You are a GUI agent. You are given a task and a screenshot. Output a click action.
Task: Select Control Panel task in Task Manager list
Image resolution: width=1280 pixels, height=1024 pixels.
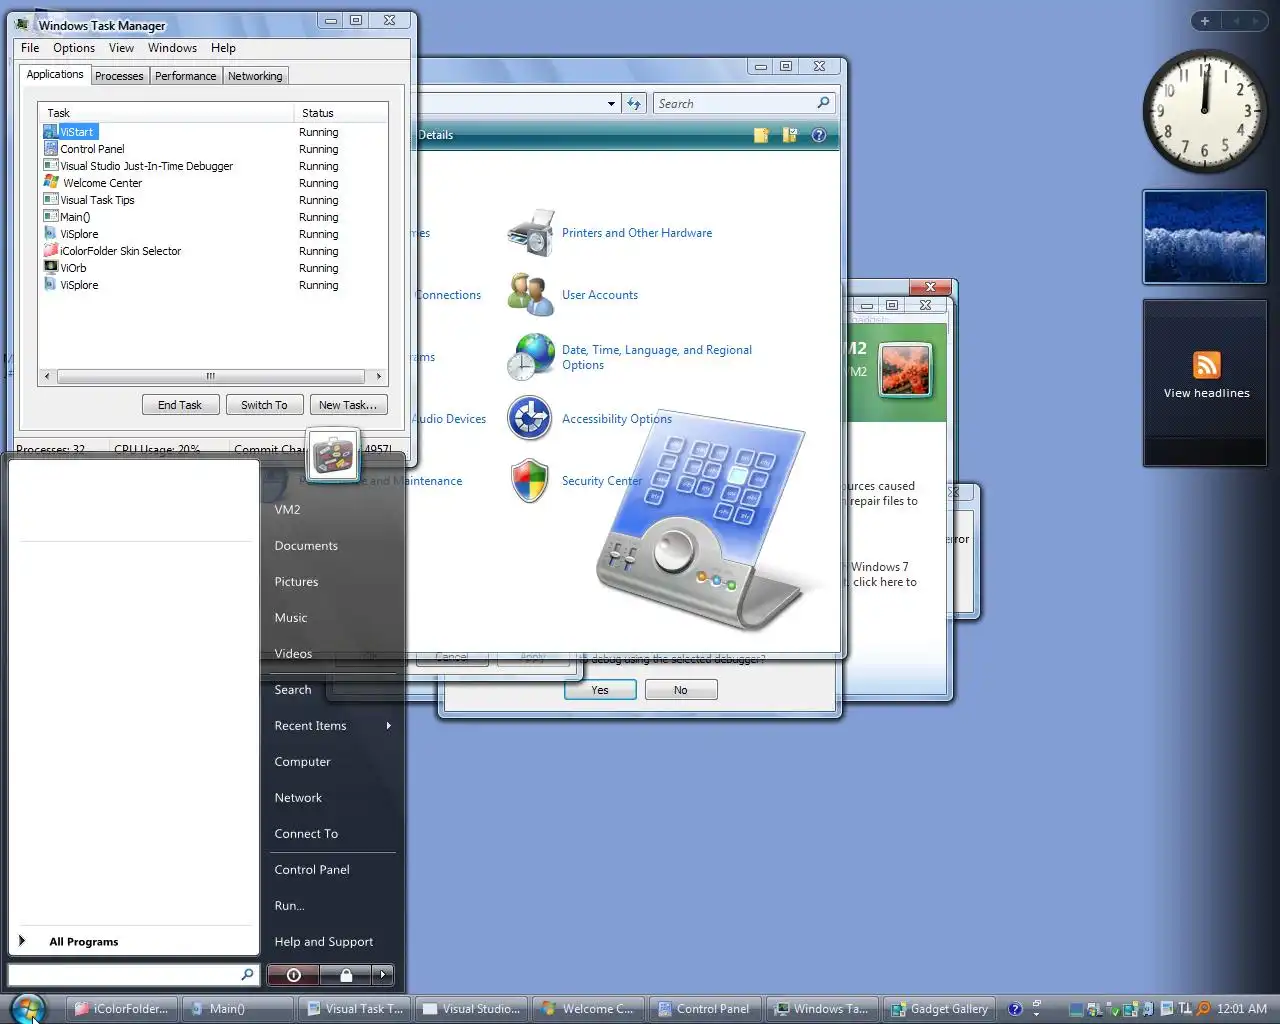pyautogui.click(x=212, y=149)
